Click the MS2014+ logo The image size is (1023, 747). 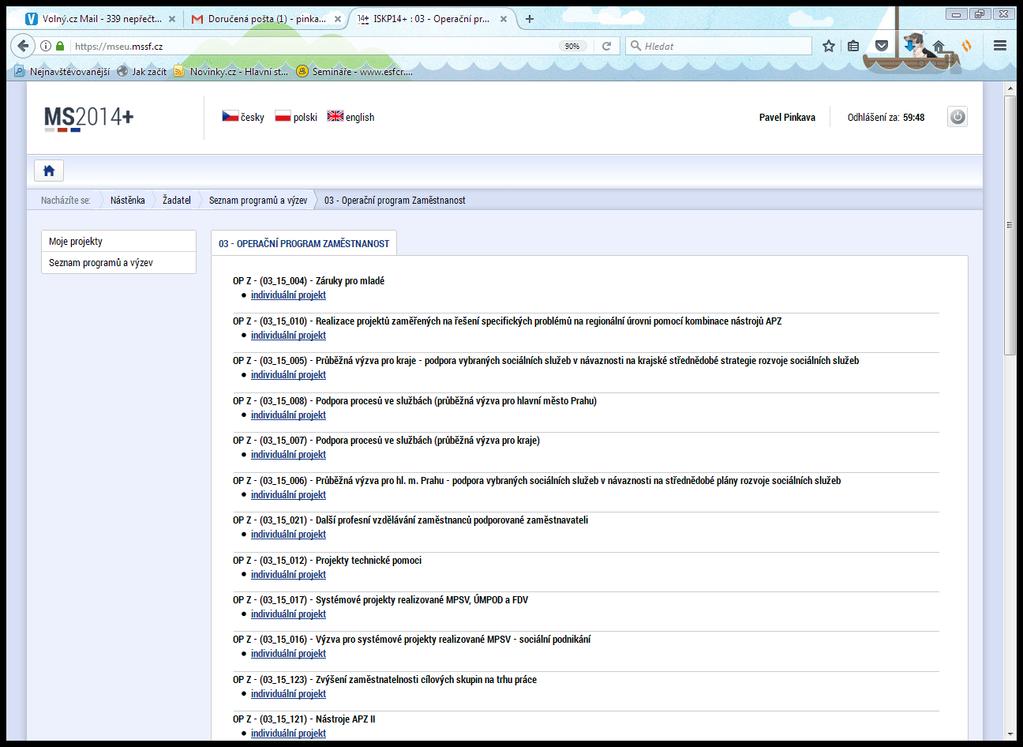[89, 118]
